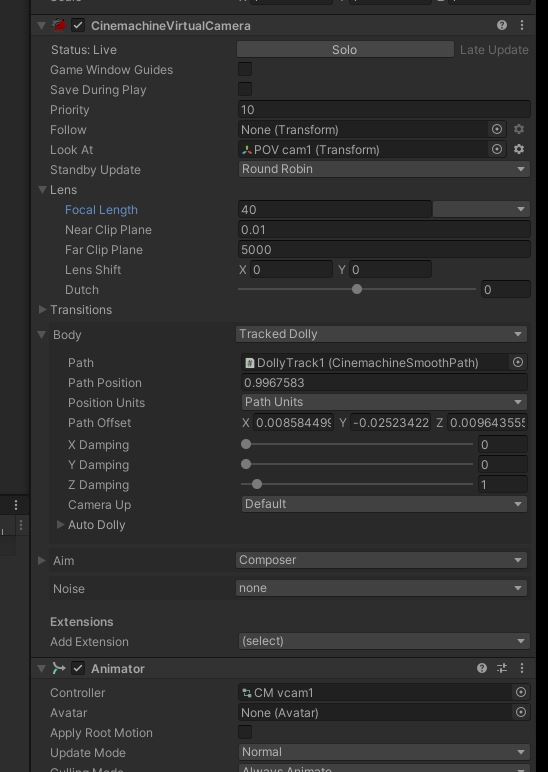Image resolution: width=548 pixels, height=772 pixels.
Task: Open Camera Up Default dropdown
Action: point(384,504)
